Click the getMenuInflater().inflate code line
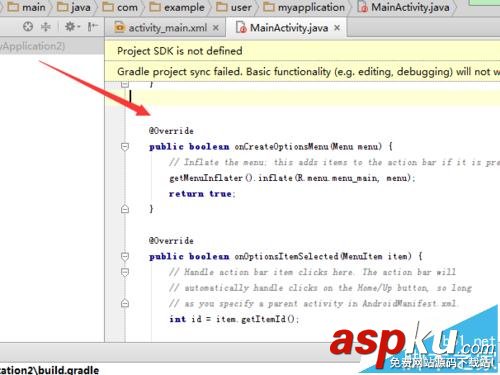The image size is (500, 375). (292, 178)
